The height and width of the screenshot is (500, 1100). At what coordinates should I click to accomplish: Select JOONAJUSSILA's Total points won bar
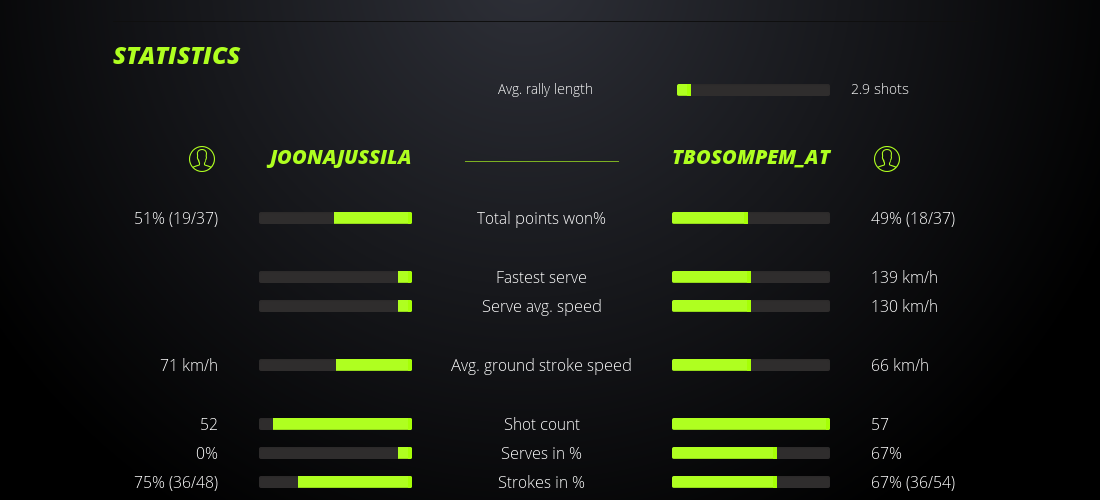tap(335, 218)
